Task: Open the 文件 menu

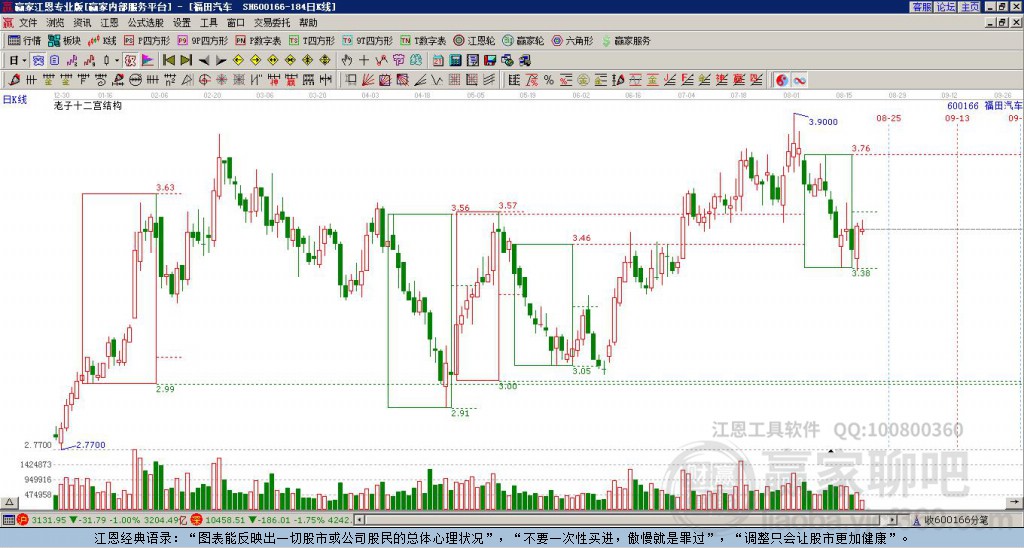Action: [x=27, y=23]
